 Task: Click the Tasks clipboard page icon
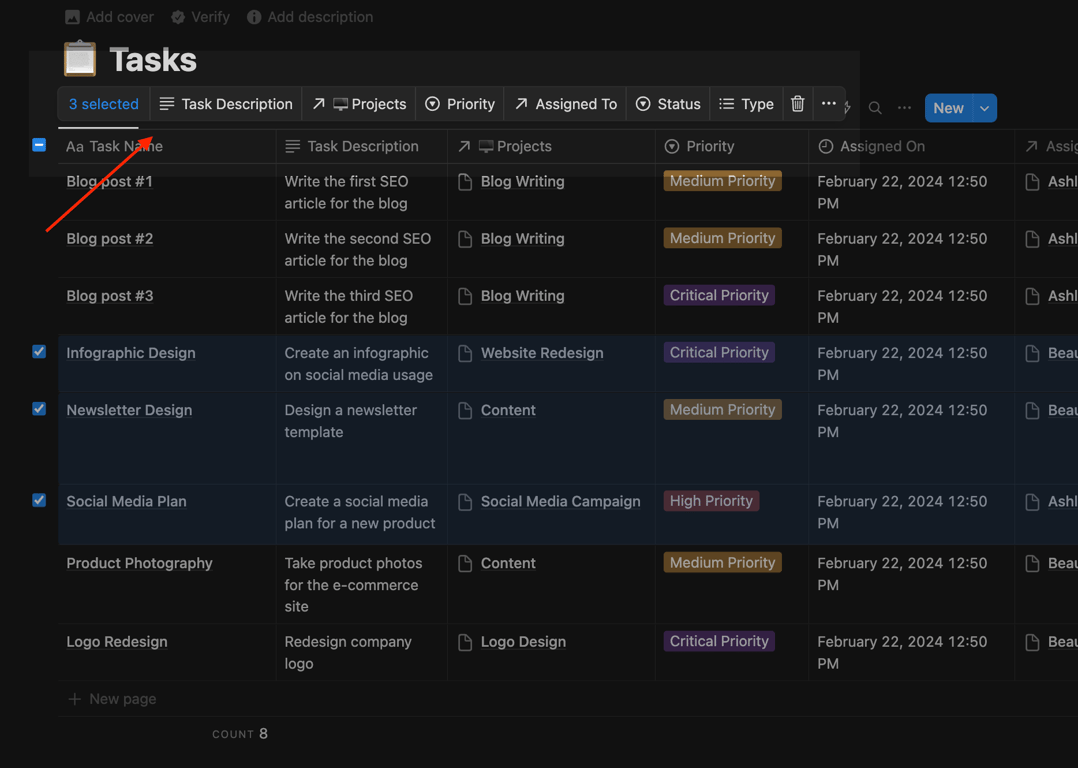[x=80, y=59]
